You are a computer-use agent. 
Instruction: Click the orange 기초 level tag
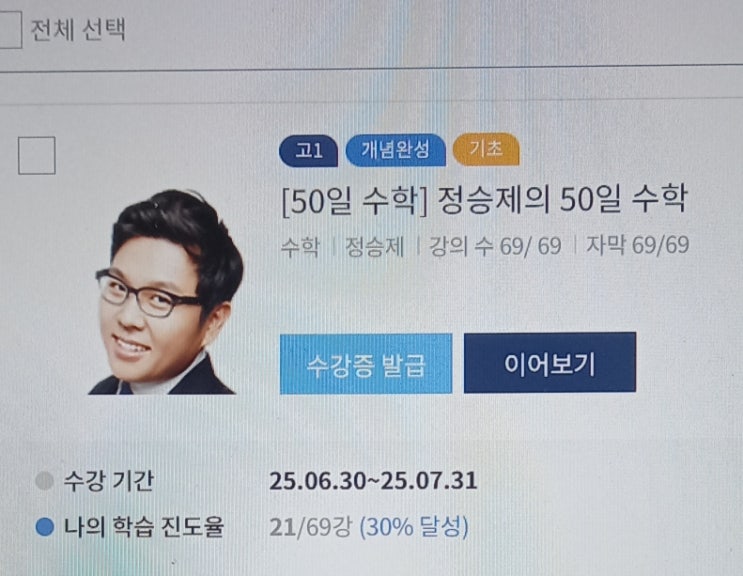486,149
